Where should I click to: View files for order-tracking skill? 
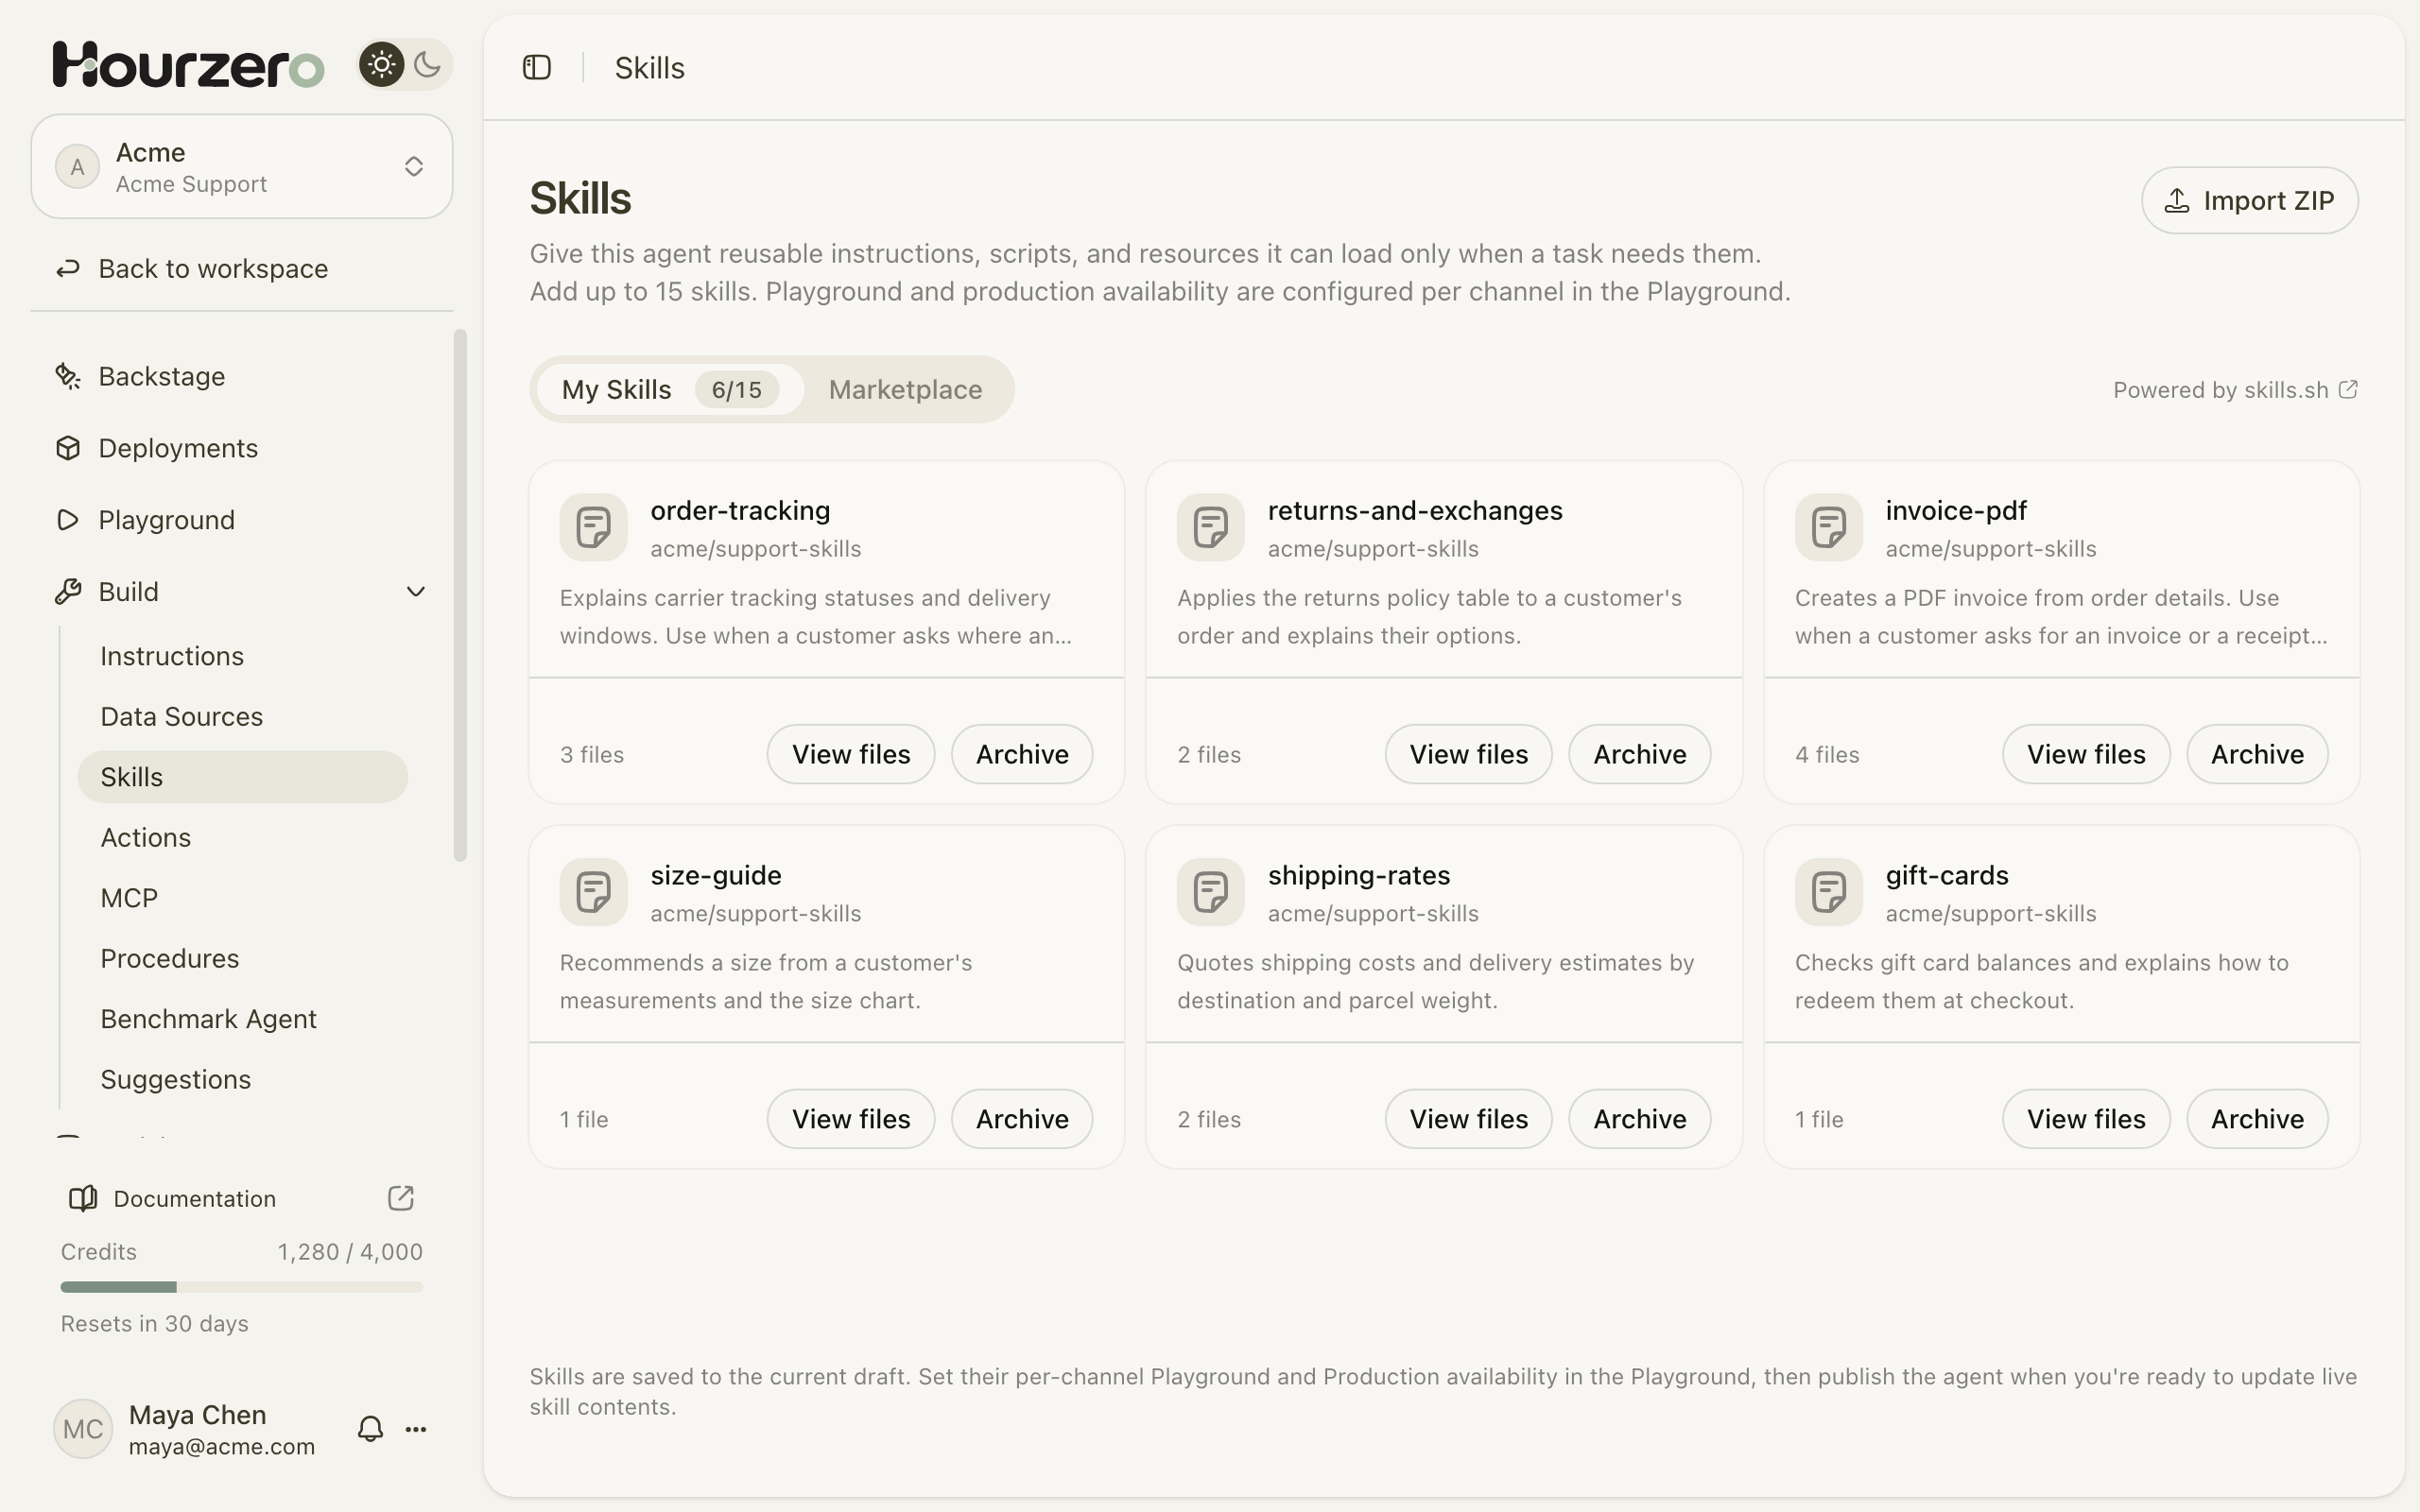tap(851, 754)
